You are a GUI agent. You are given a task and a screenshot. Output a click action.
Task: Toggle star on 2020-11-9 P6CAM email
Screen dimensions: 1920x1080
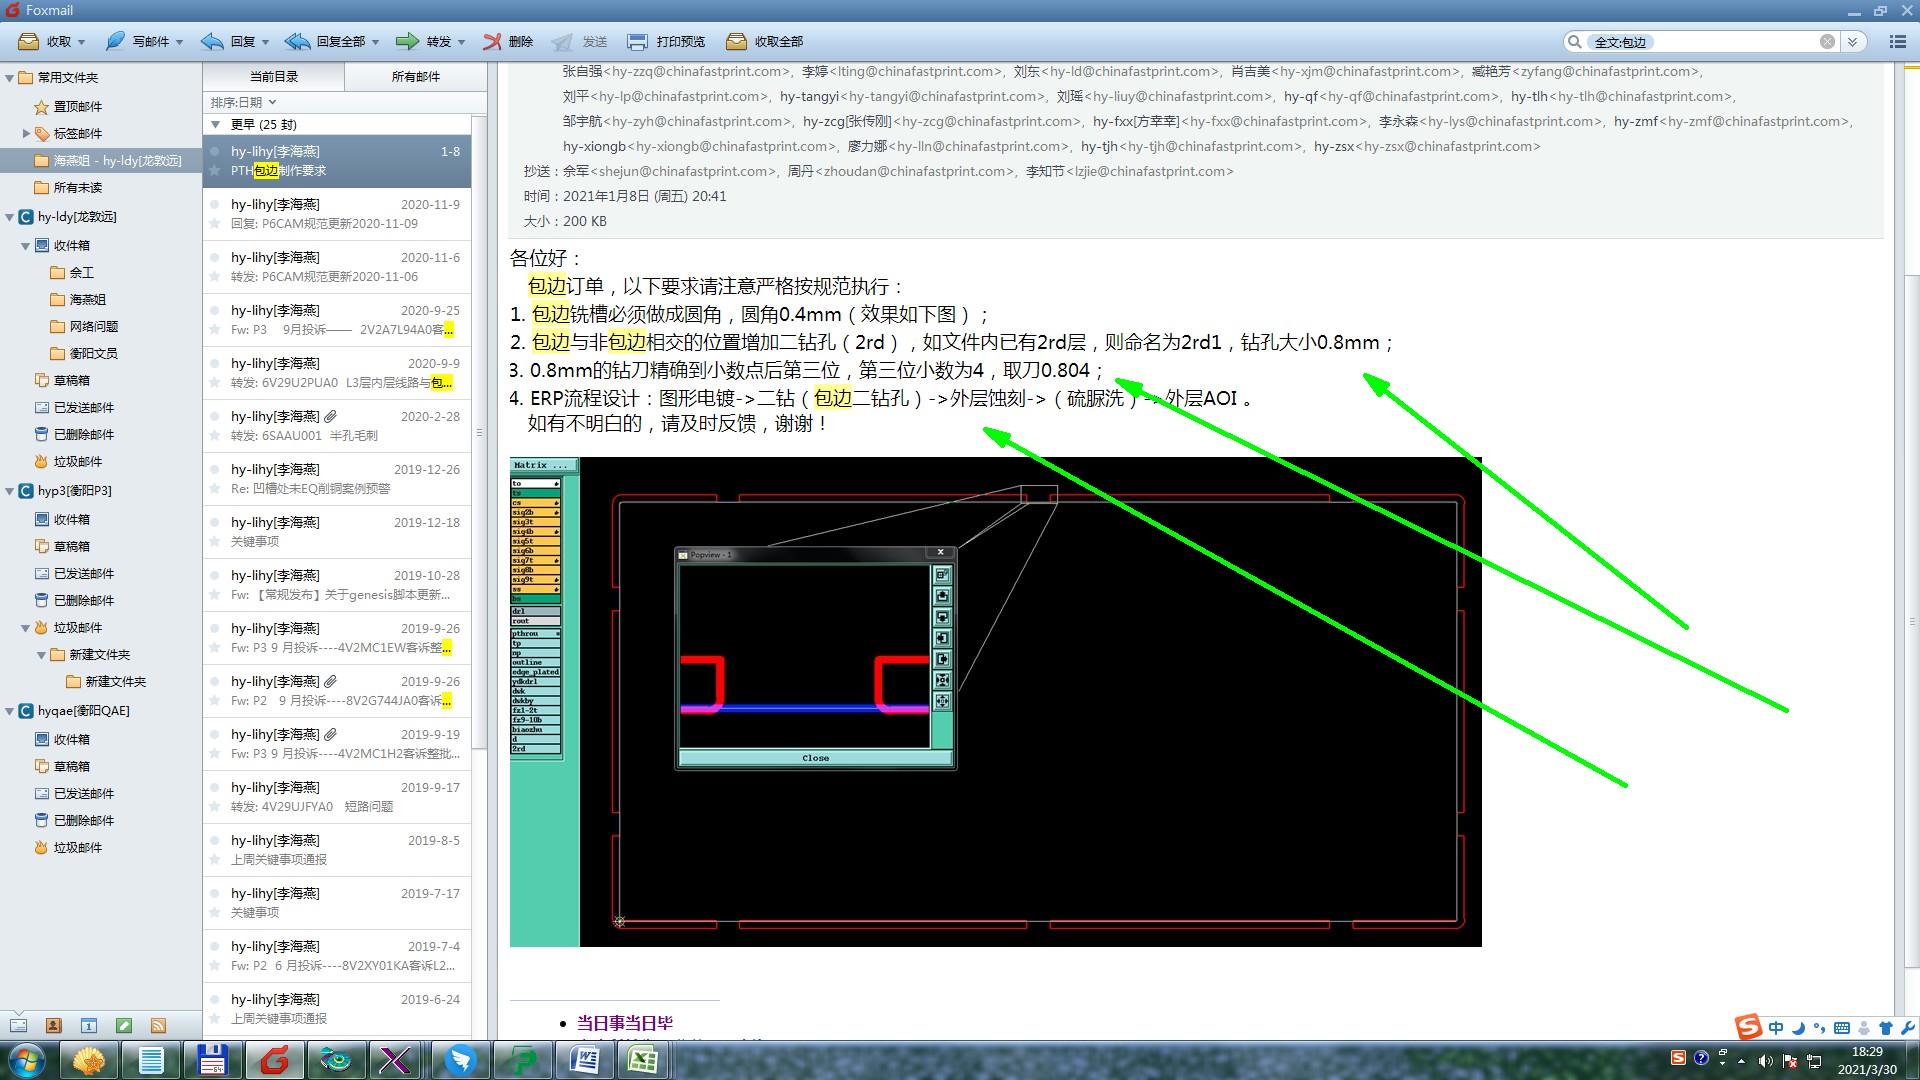click(x=214, y=224)
